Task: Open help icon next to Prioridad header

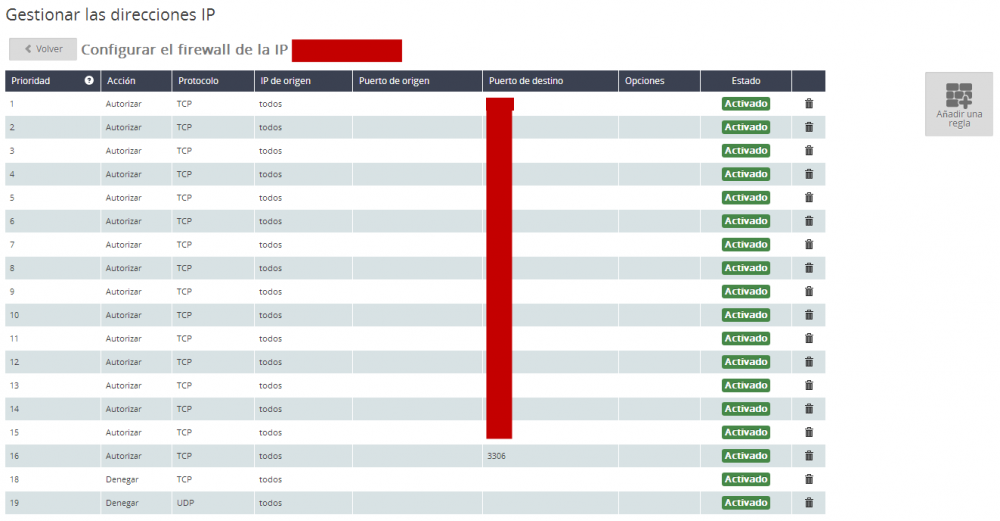Action: point(89,81)
